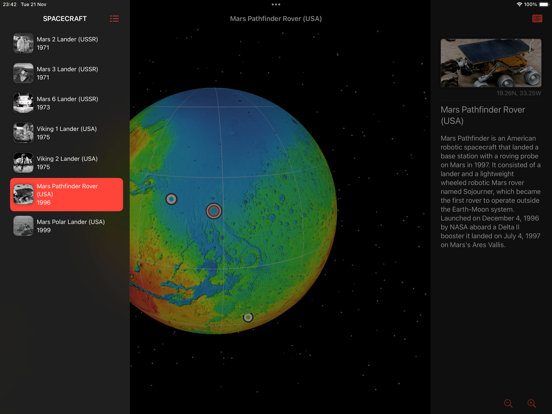This screenshot has width=552, height=414.
Task: Click the zoom out magnifier icon
Action: click(508, 403)
